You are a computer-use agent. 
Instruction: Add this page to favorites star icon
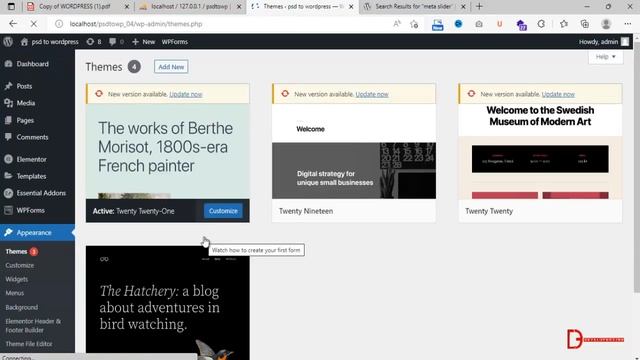[x=414, y=24]
